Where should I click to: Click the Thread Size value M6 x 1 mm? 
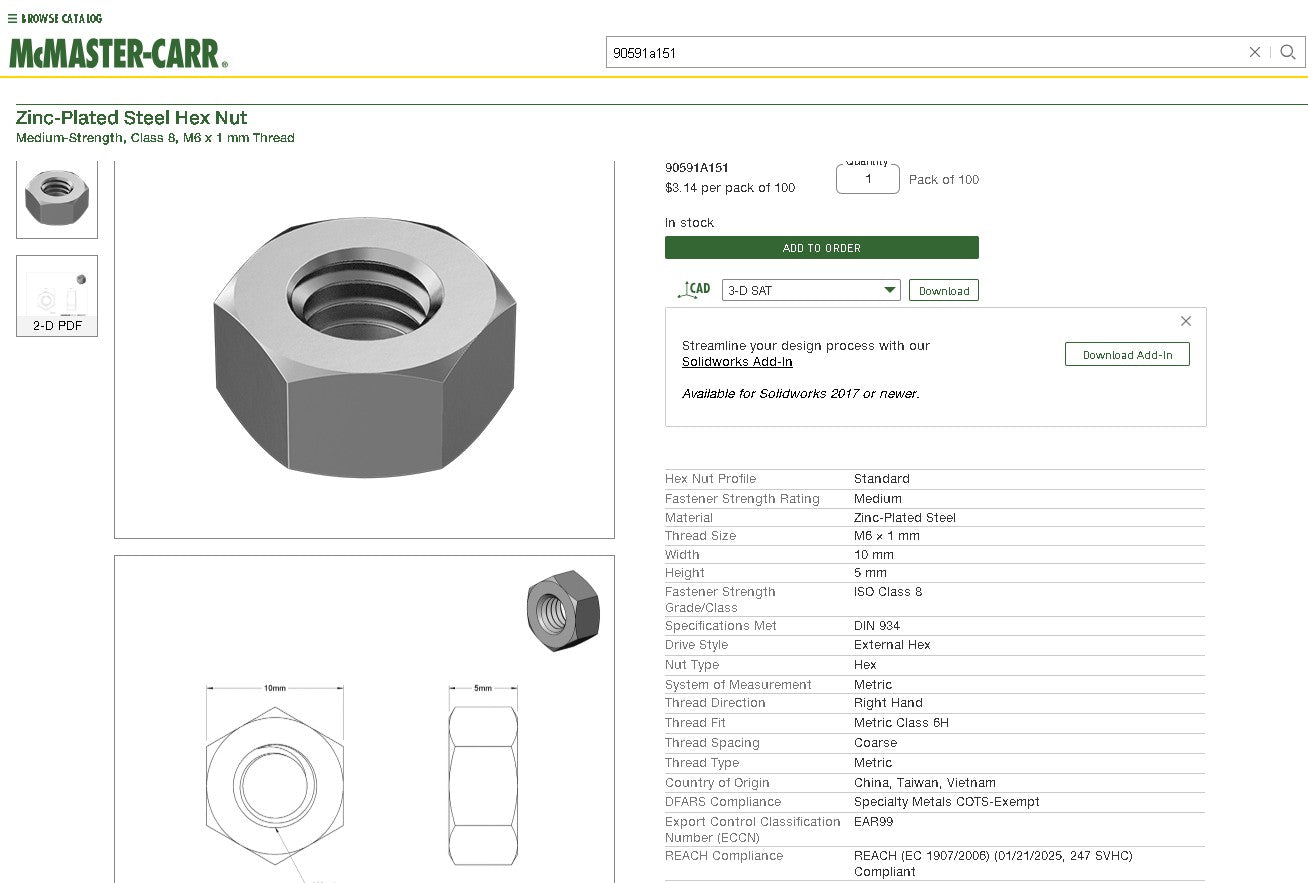point(886,536)
